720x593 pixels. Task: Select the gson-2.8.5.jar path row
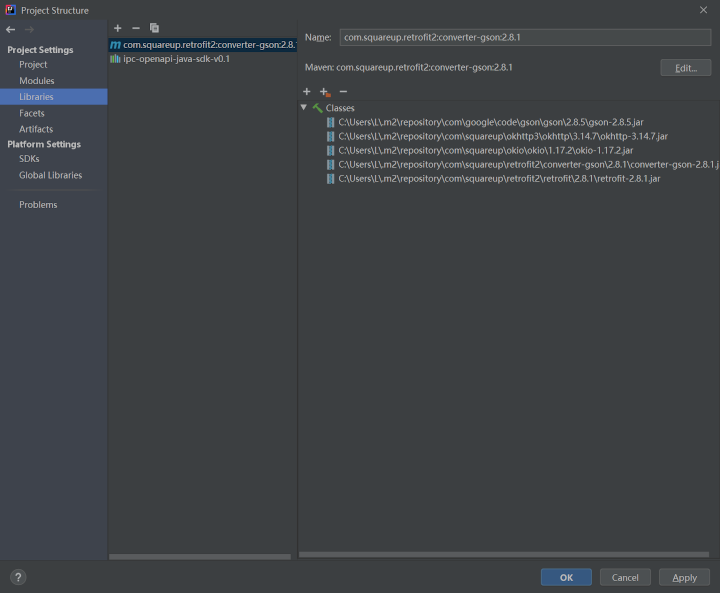(491, 122)
